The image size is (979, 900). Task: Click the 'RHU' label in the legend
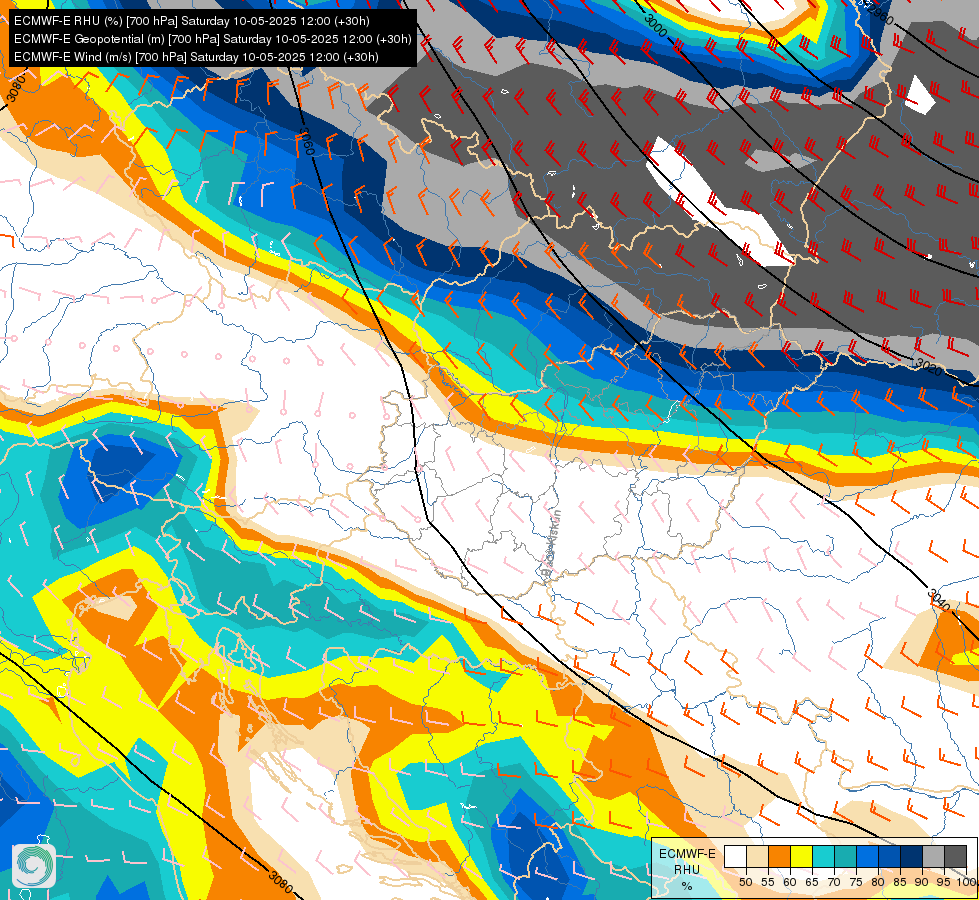pyautogui.click(x=687, y=869)
